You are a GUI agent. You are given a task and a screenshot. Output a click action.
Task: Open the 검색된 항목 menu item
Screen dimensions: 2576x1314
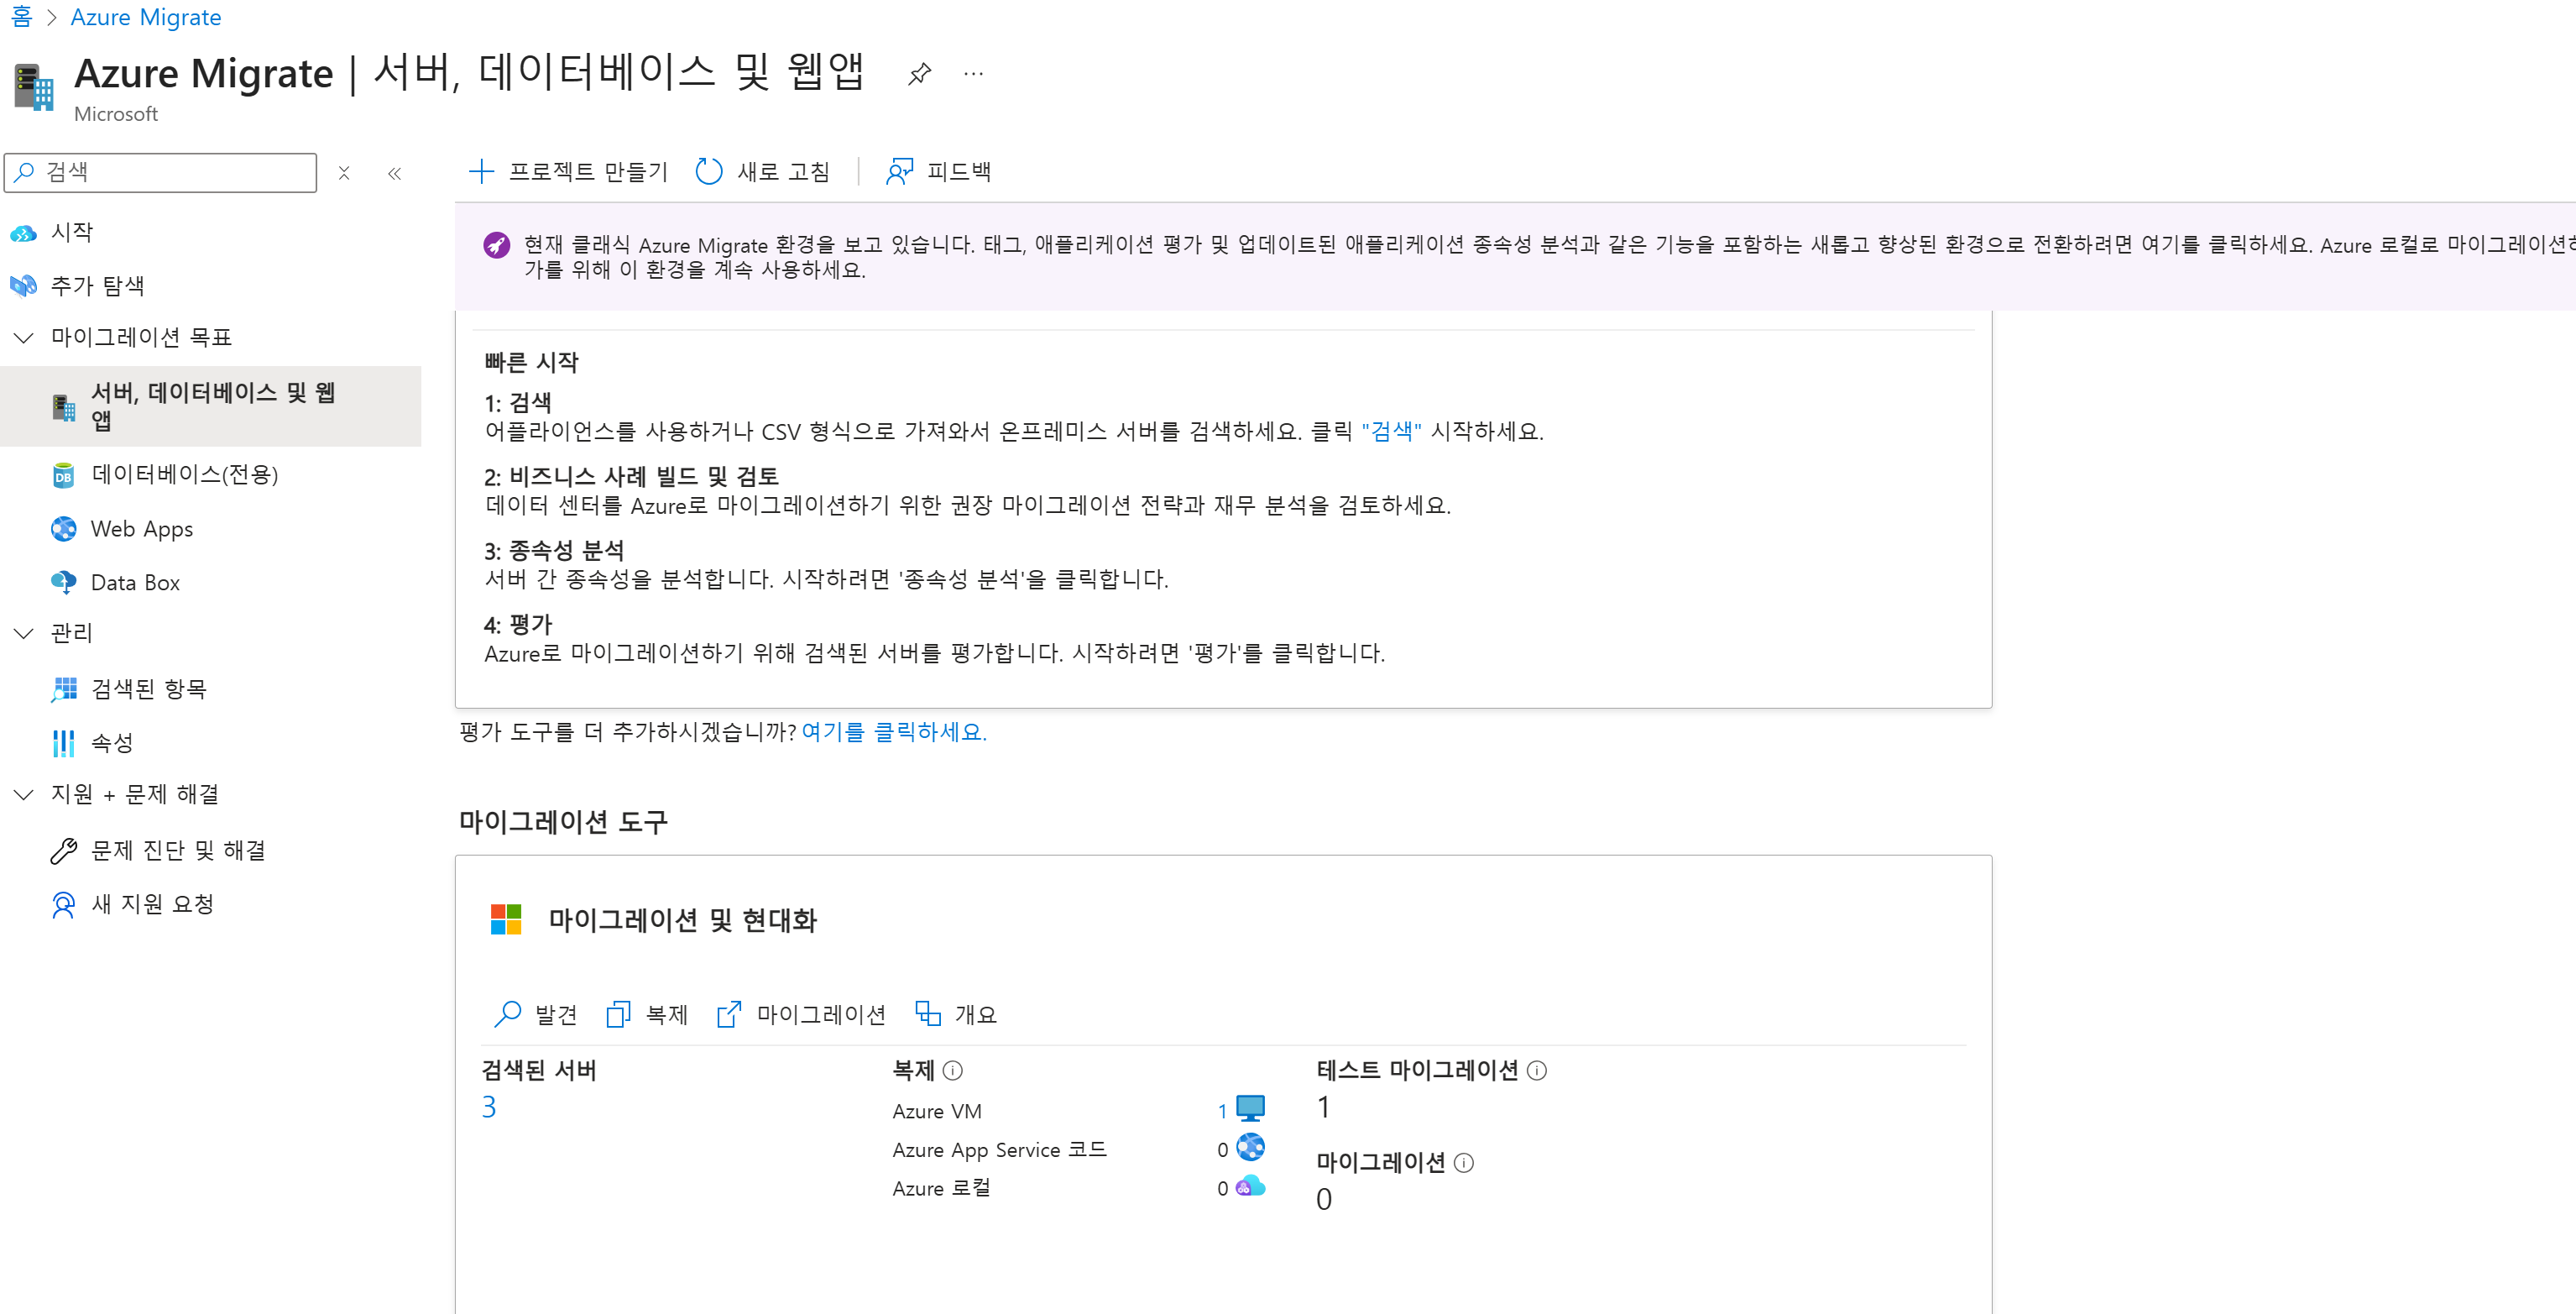point(148,689)
